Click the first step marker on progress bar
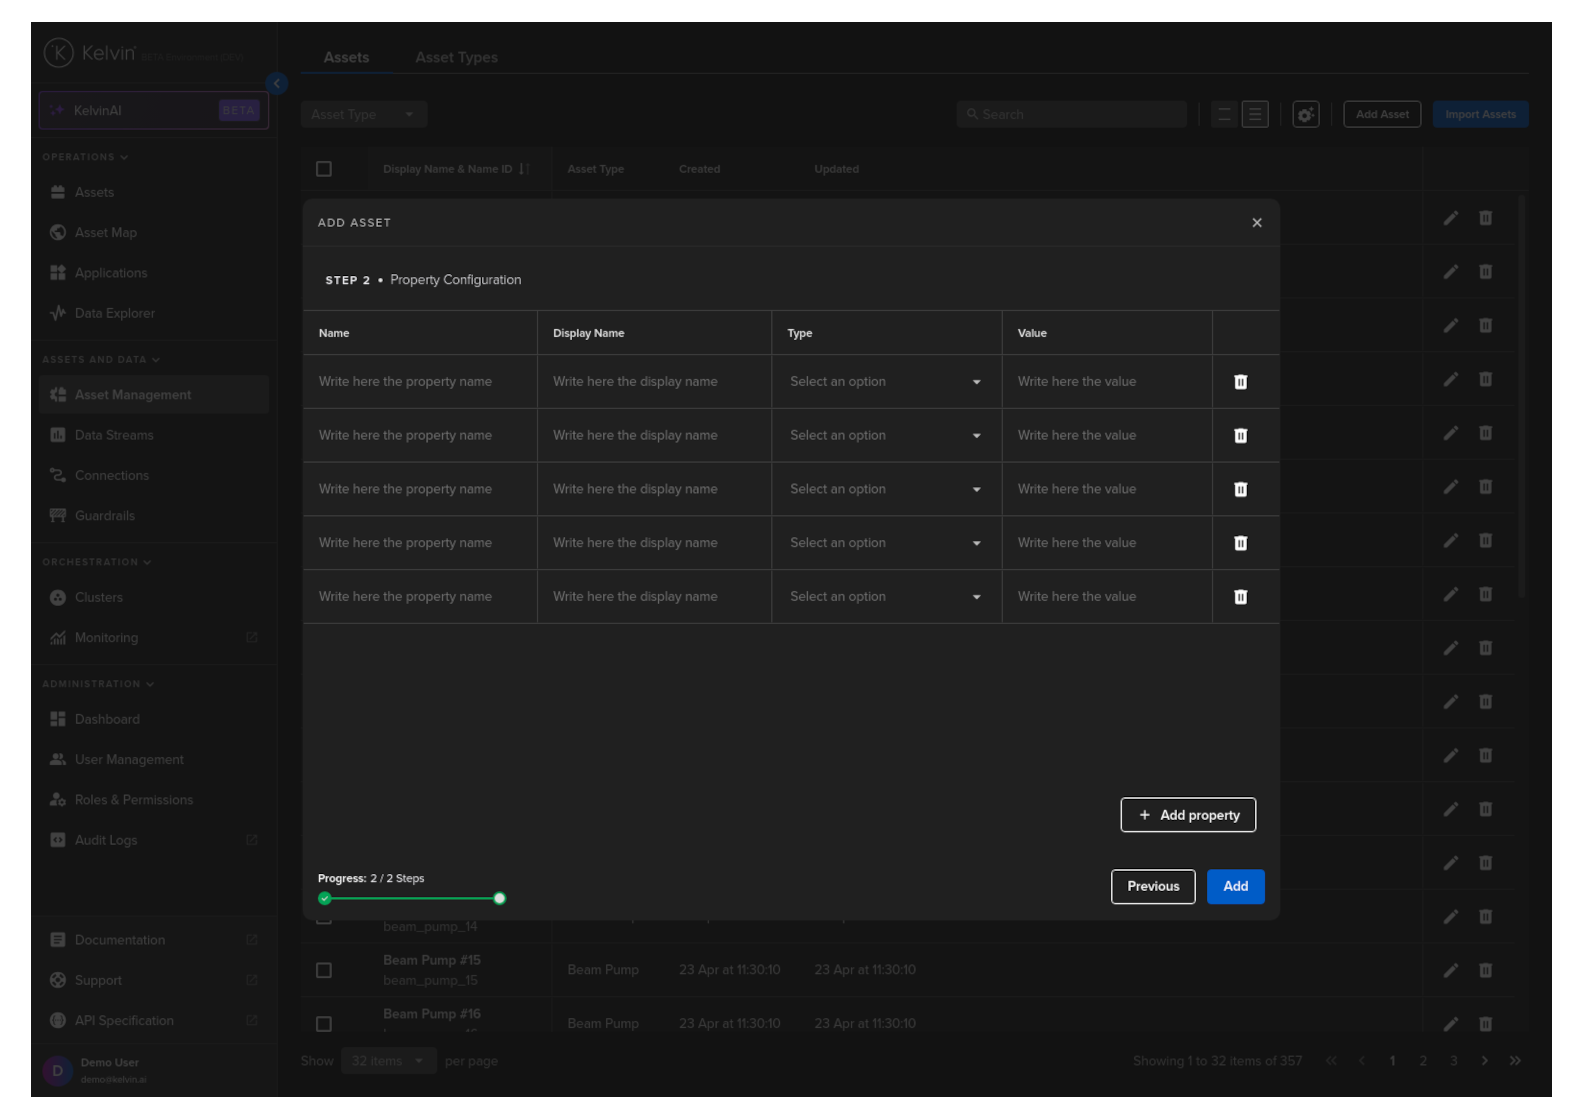 (325, 898)
